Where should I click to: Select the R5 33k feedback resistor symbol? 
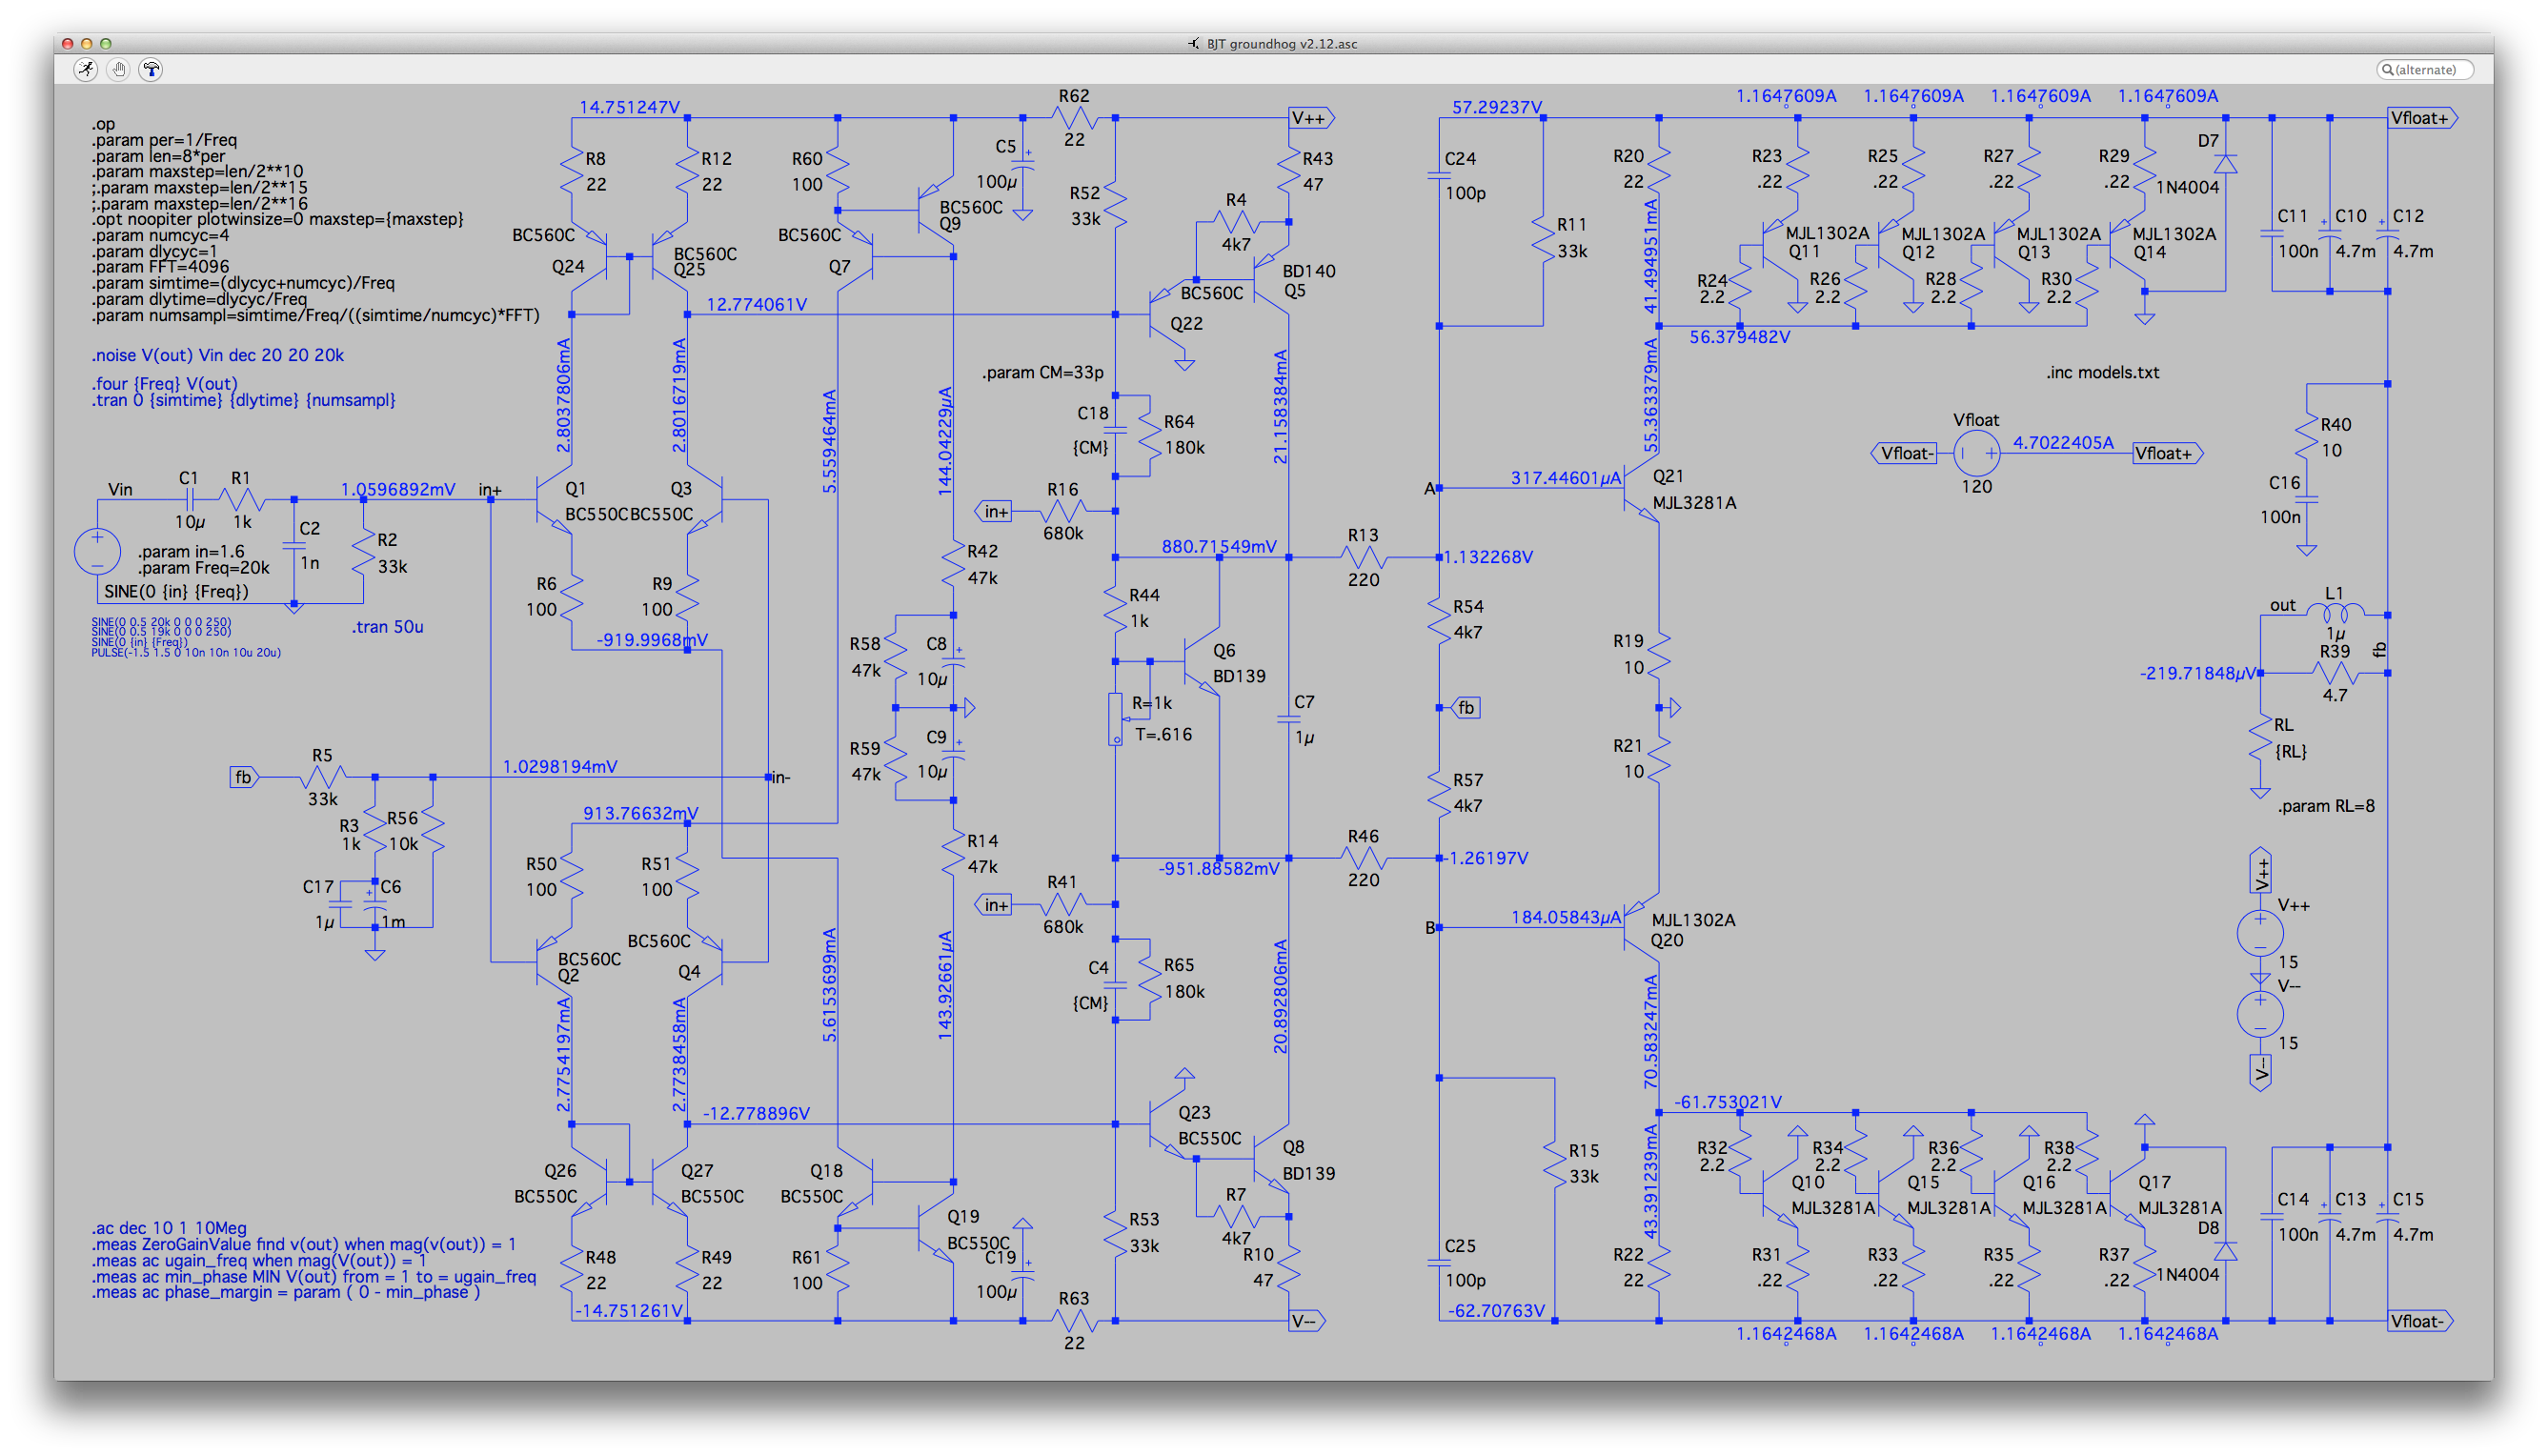pos(323,776)
